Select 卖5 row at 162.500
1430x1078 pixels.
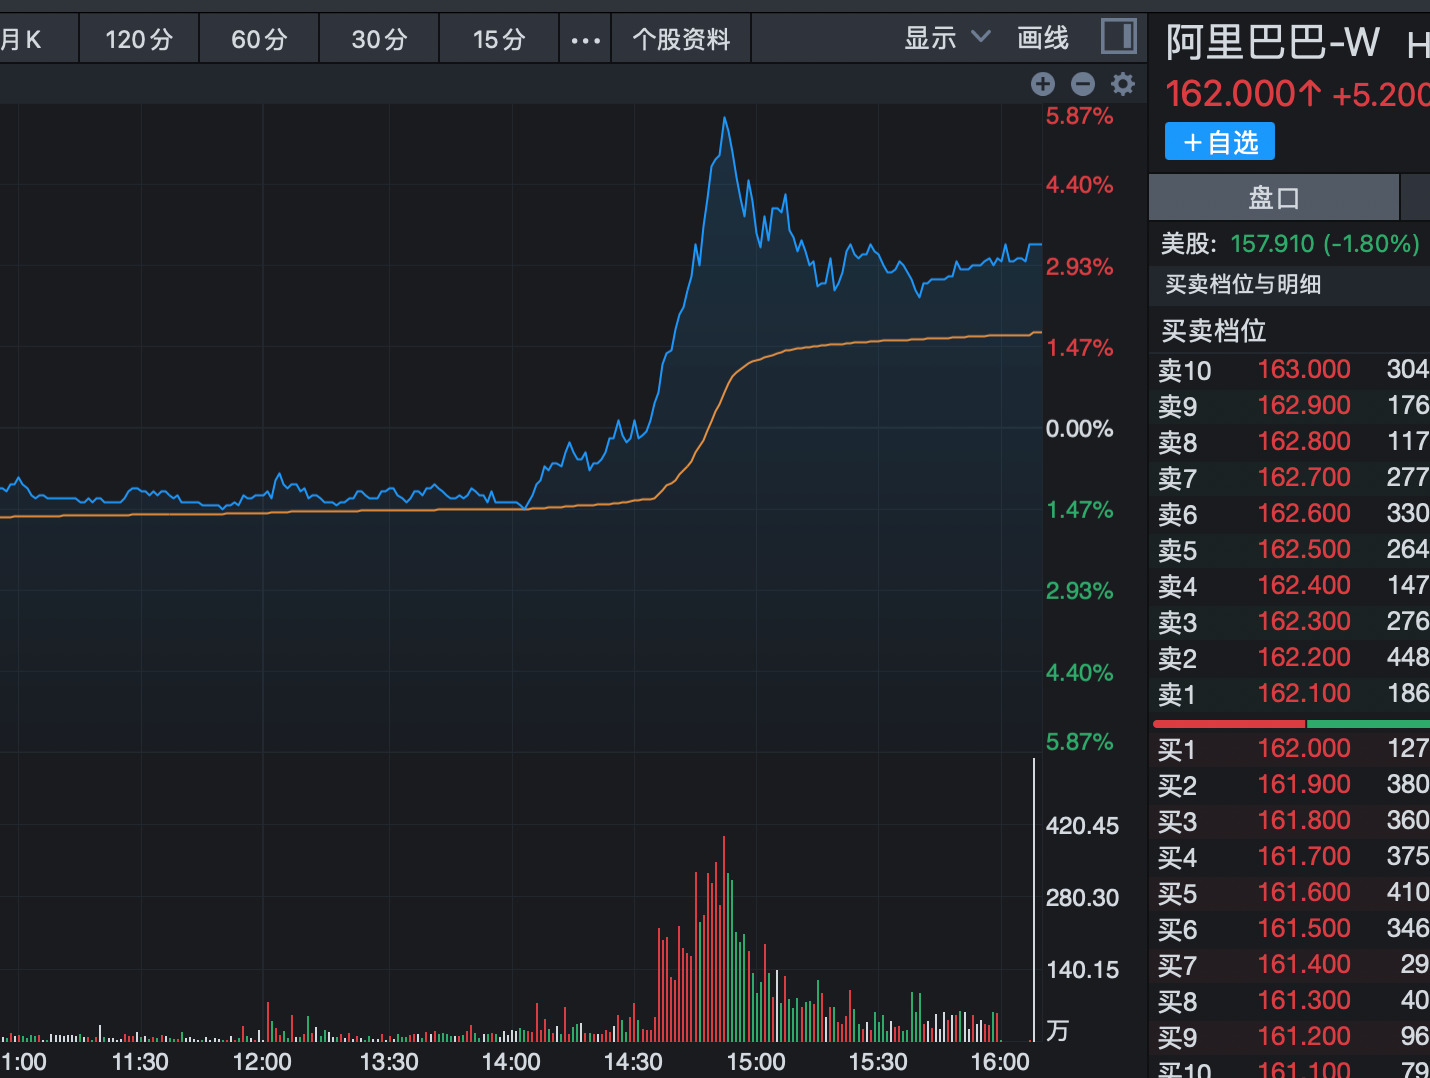[x=1292, y=550]
